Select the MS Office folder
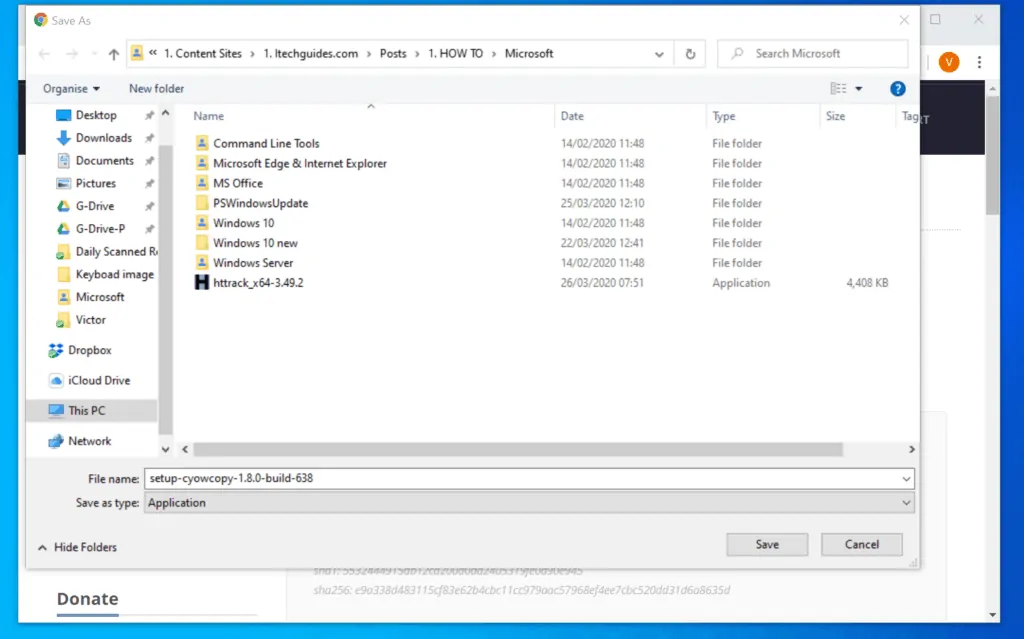1024x639 pixels. tap(238, 184)
